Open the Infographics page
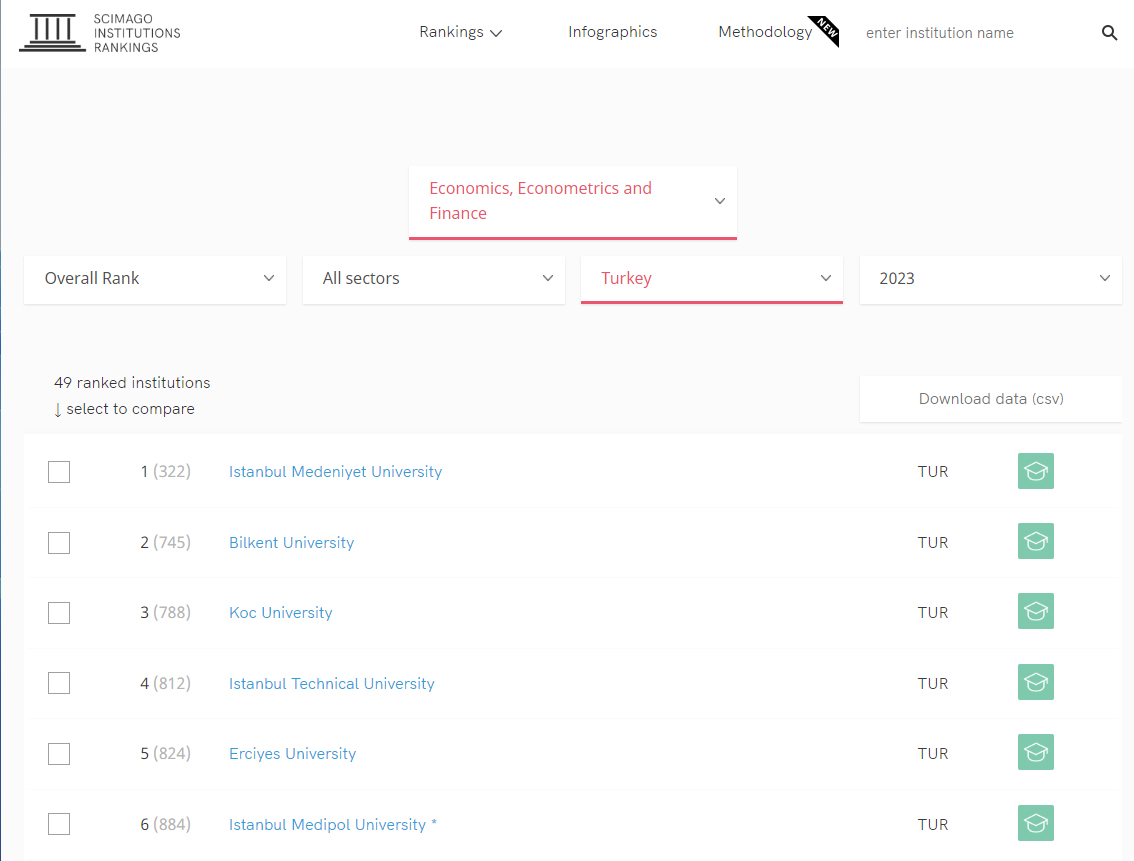Screen dimensions: 1134x861 [613, 32]
